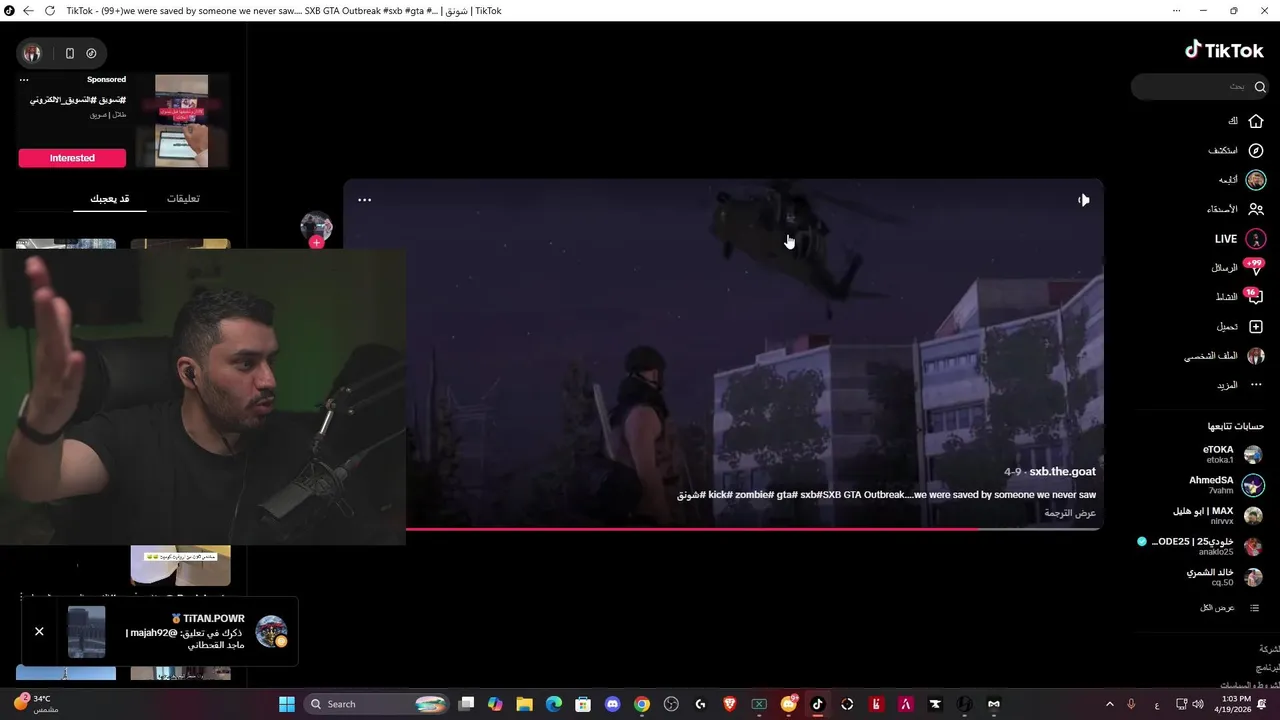Screen dimensions: 1280x720
Task: Click the TikTok taskbar icon
Action: click(x=818, y=704)
